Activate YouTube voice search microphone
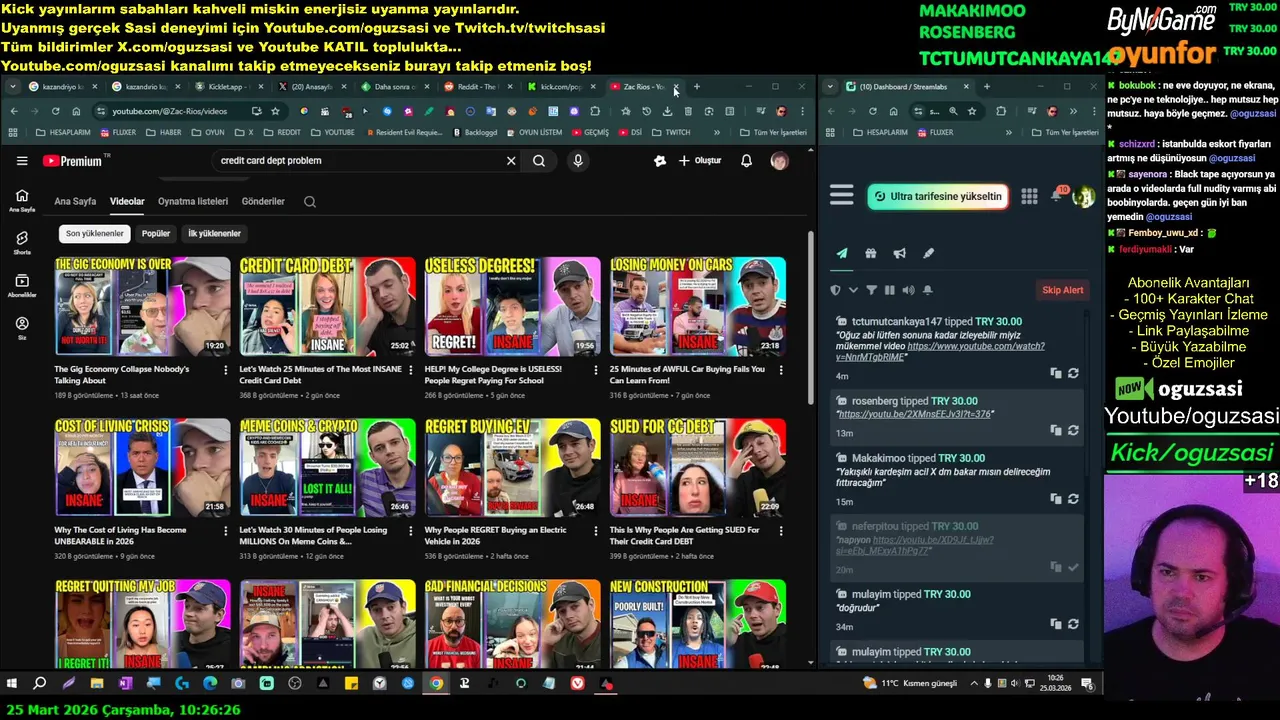 click(578, 160)
